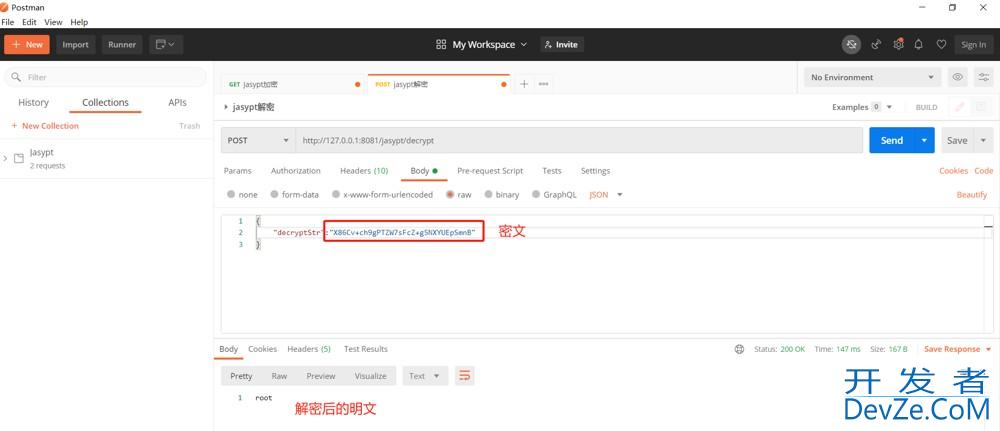Image resolution: width=1000 pixels, height=431 pixels.
Task: Click the Jasypt collection folder icon
Action: 18,158
